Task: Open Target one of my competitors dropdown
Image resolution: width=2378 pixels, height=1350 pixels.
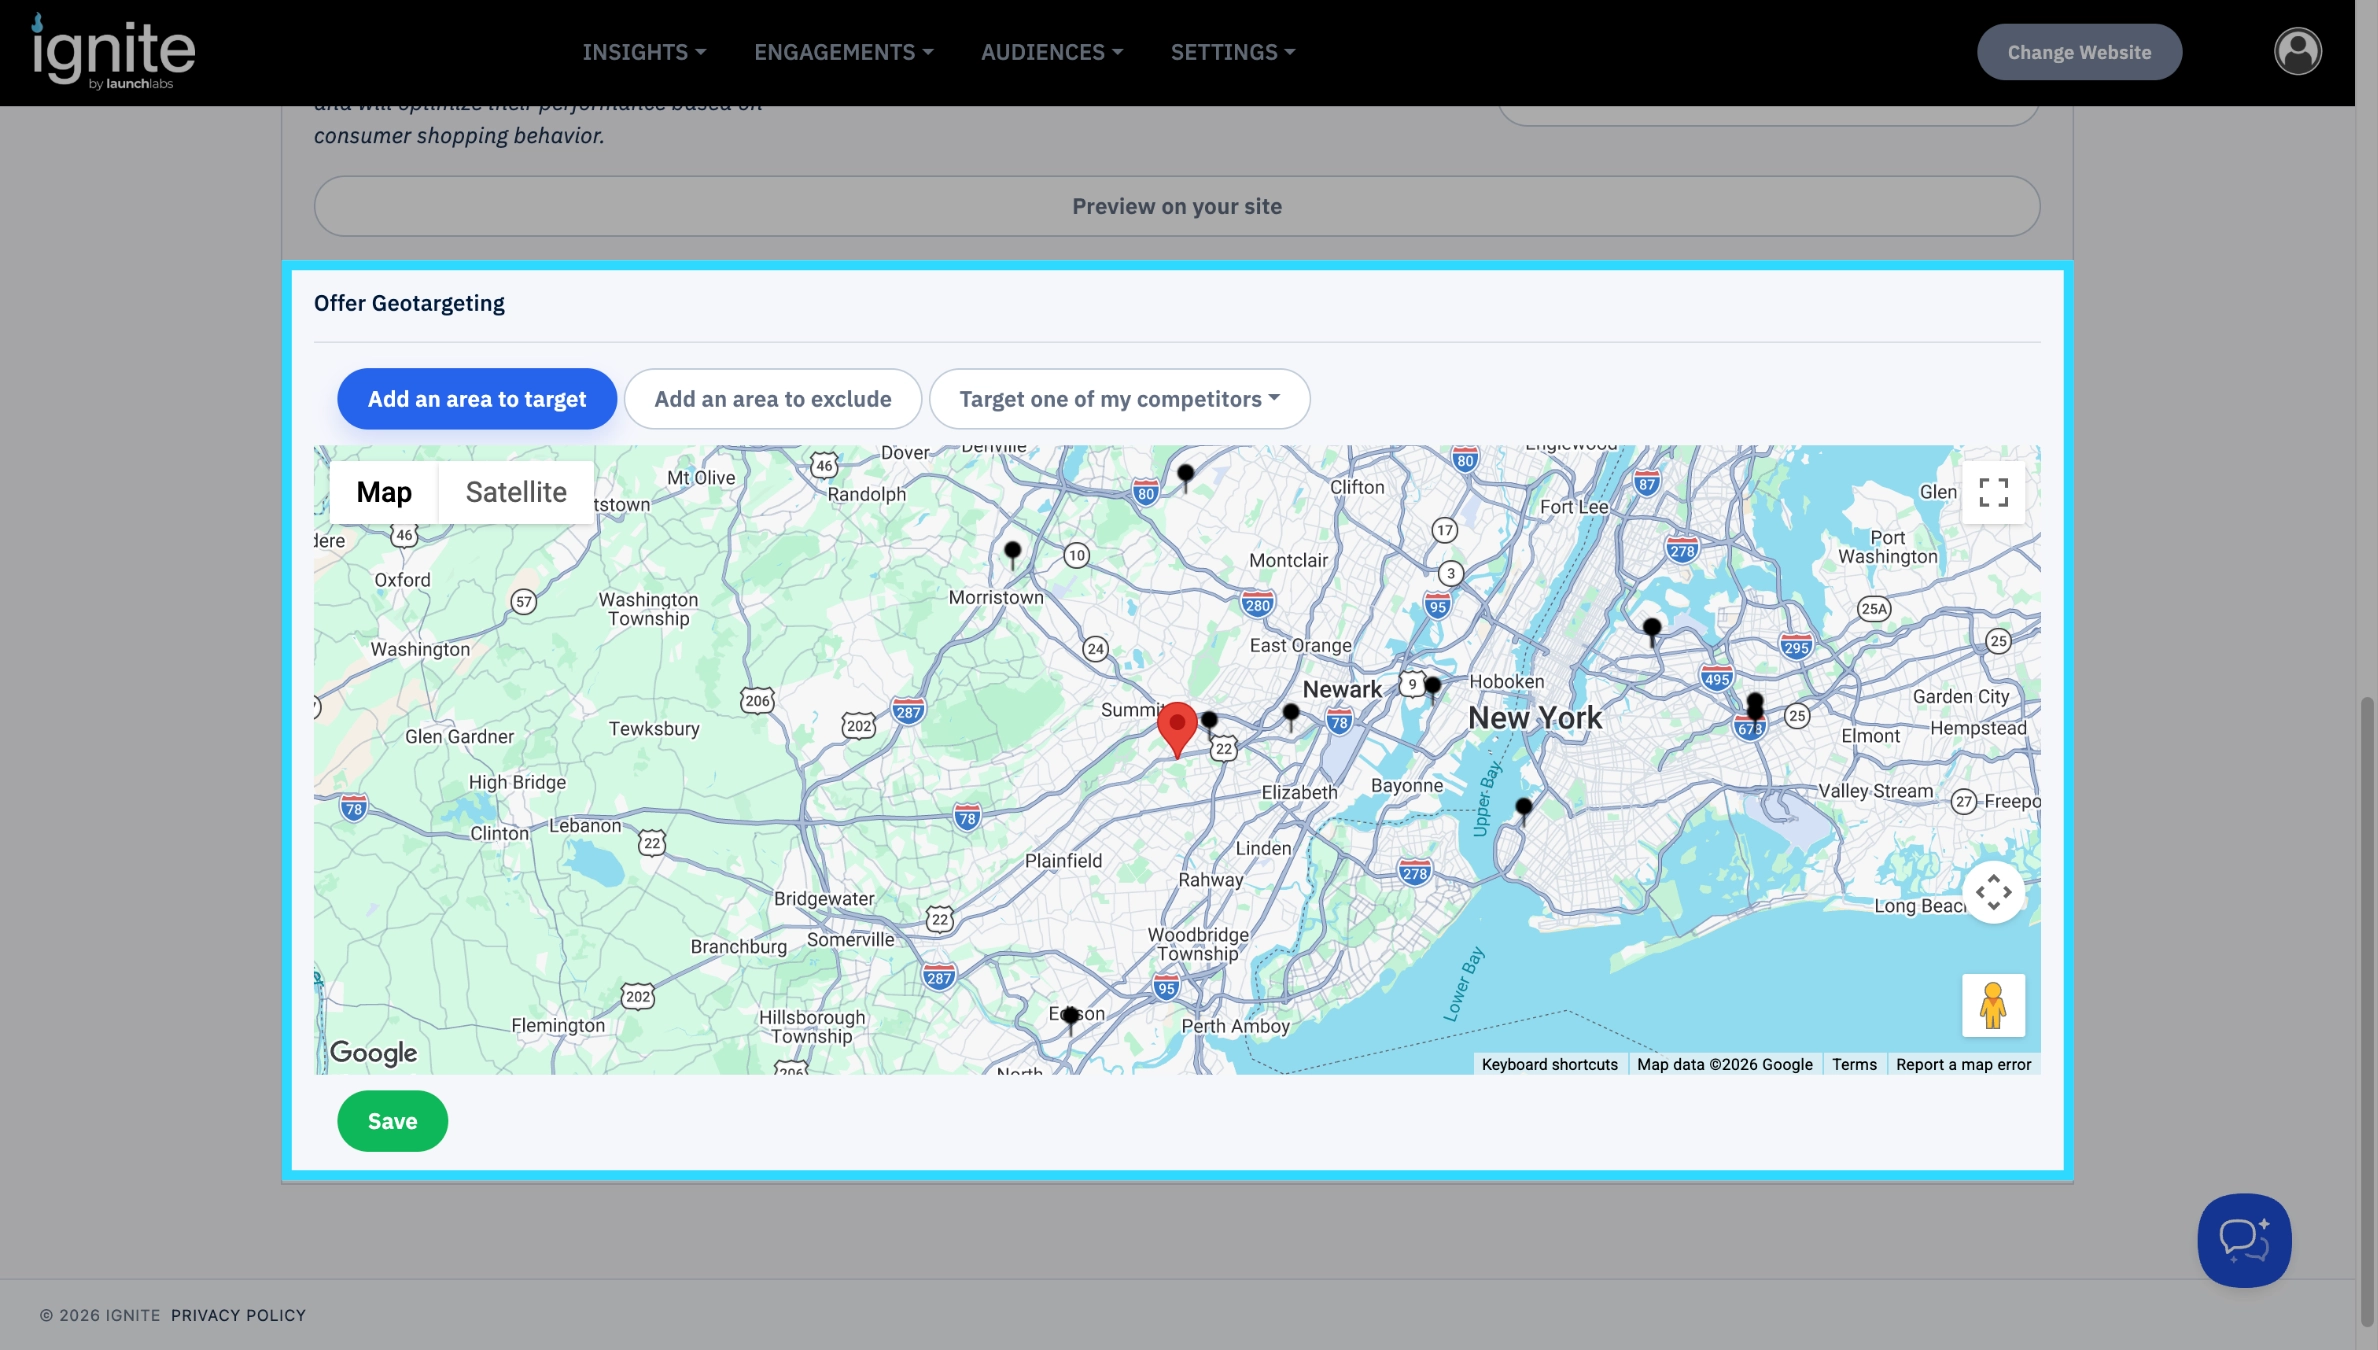Action: 1119,399
